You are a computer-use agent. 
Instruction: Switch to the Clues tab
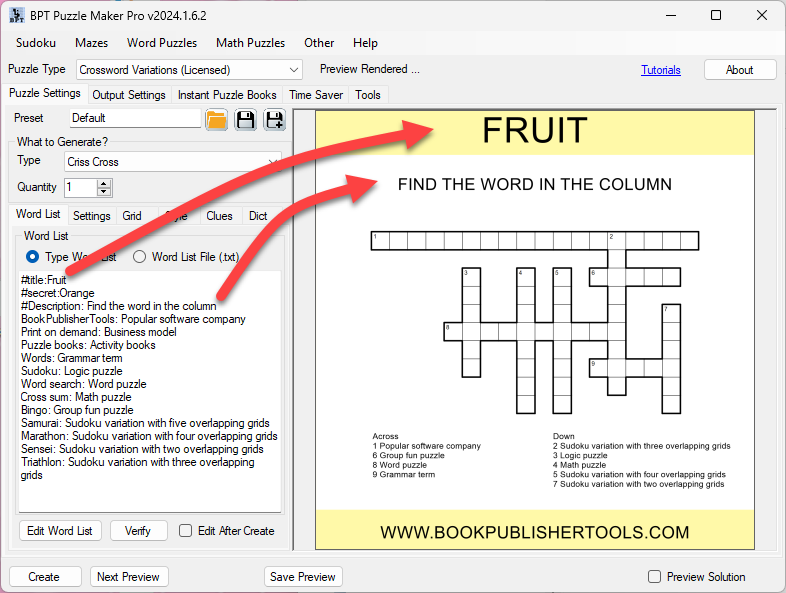click(x=219, y=216)
